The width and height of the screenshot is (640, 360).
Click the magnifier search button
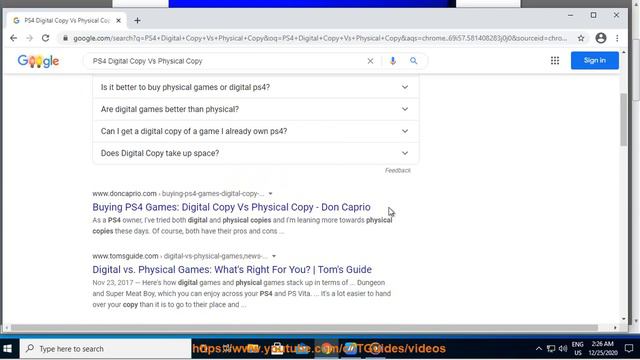point(413,61)
